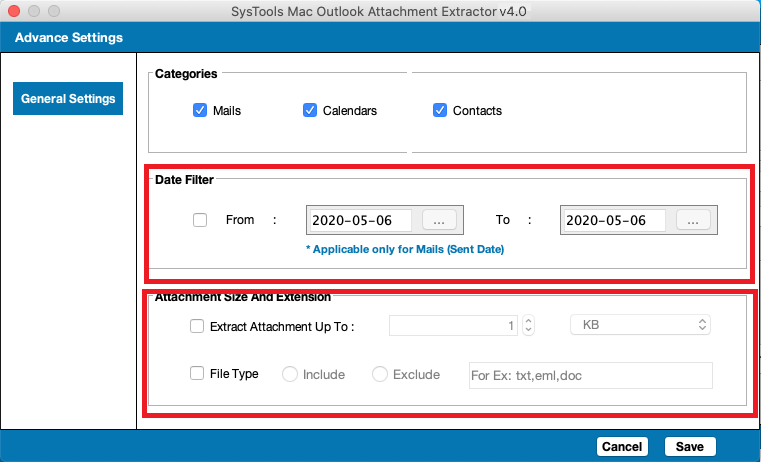Open the From date picker button

pyautogui.click(x=439, y=220)
